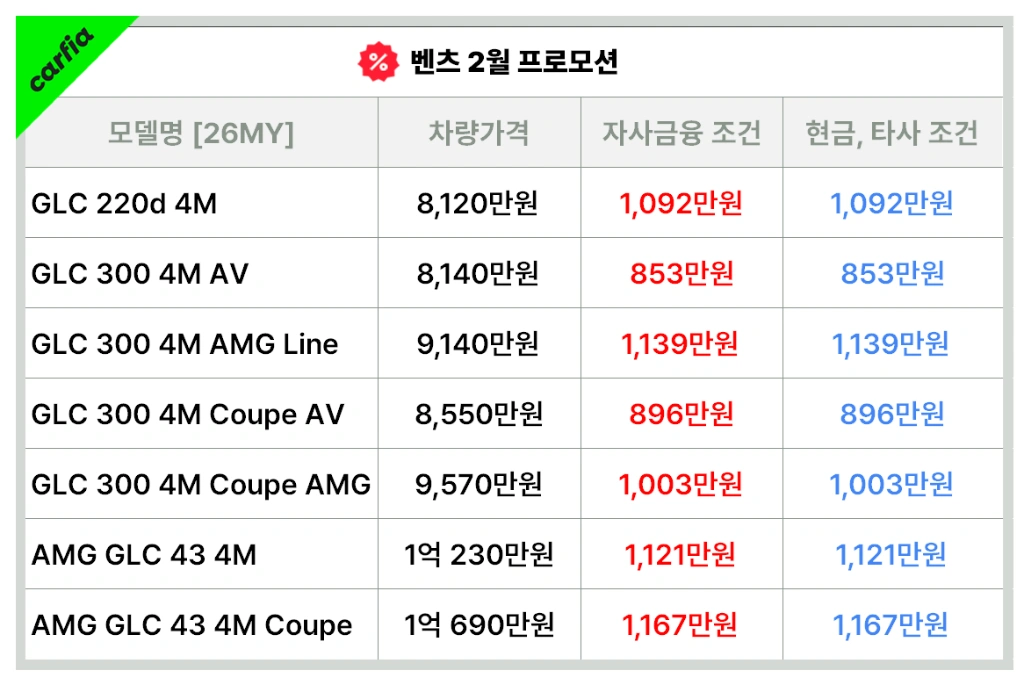The width and height of the screenshot is (1024, 685).
Task: Click the red 1,003만원 financing discount
Action: 680,485
